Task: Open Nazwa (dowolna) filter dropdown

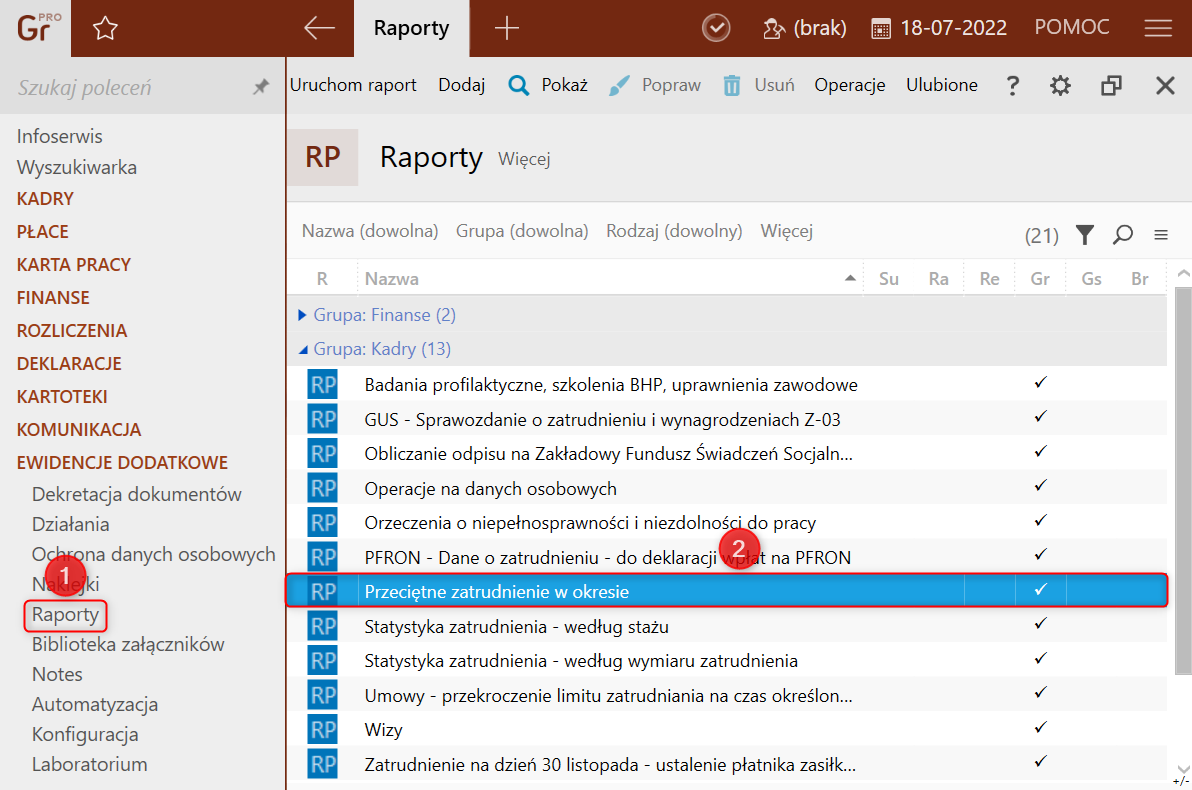Action: point(369,231)
